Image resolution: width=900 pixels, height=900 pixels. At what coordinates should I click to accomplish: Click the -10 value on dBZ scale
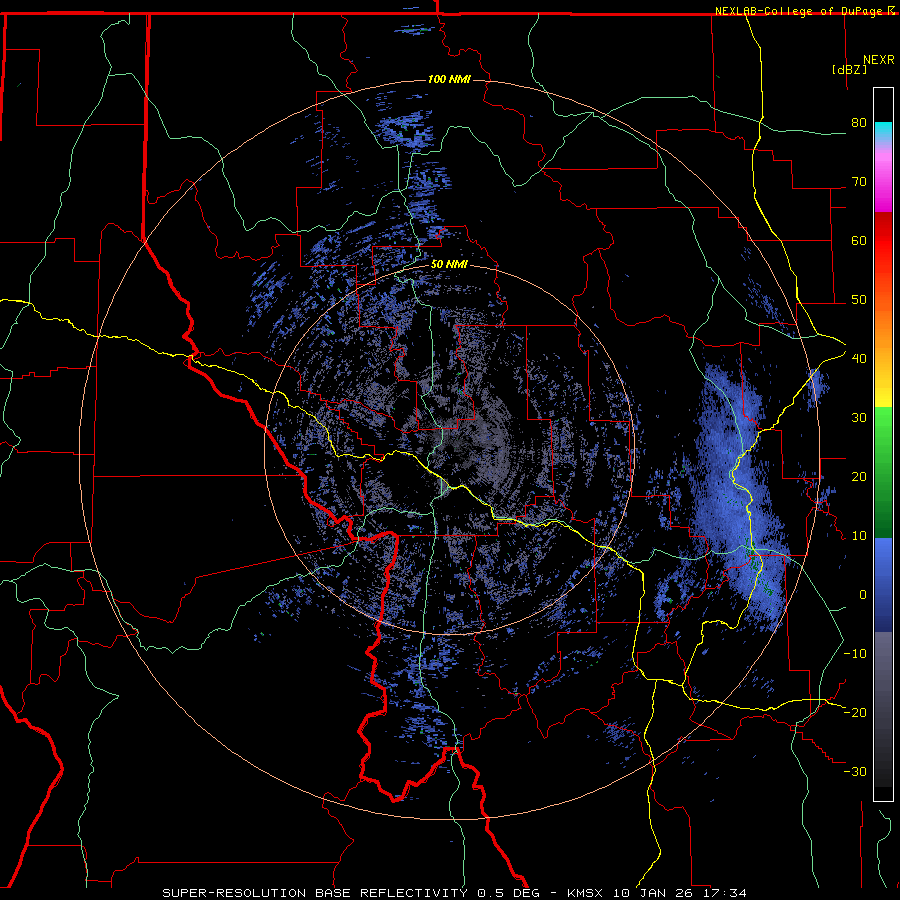click(855, 653)
